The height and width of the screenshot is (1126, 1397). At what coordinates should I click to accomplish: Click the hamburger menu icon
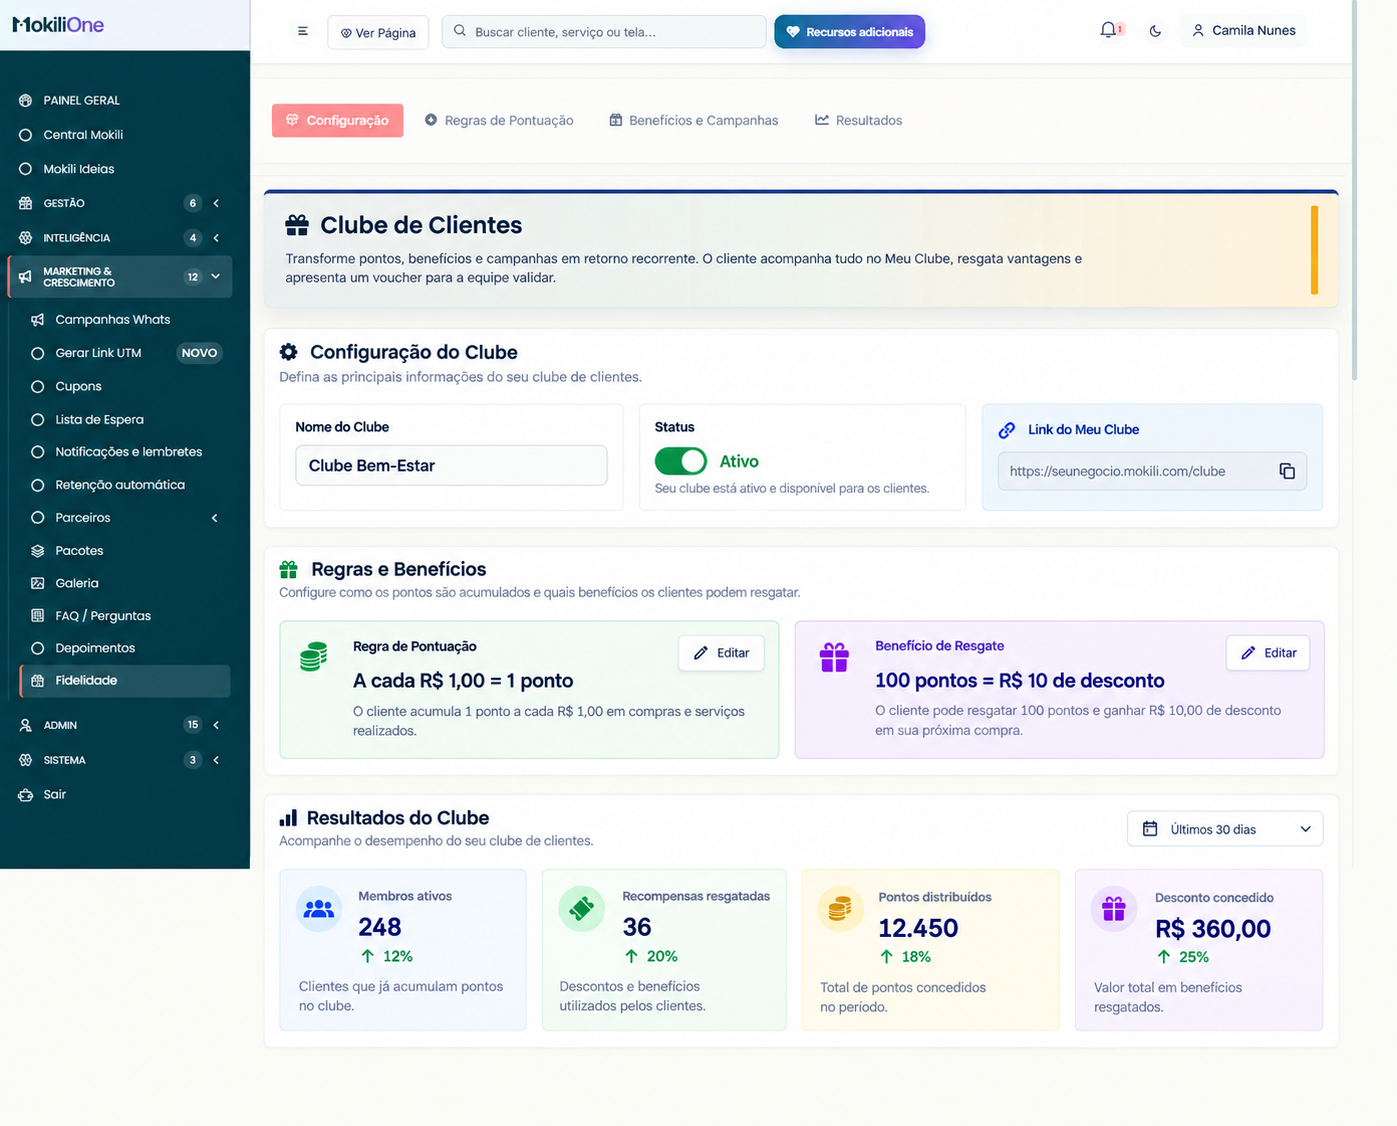[302, 32]
